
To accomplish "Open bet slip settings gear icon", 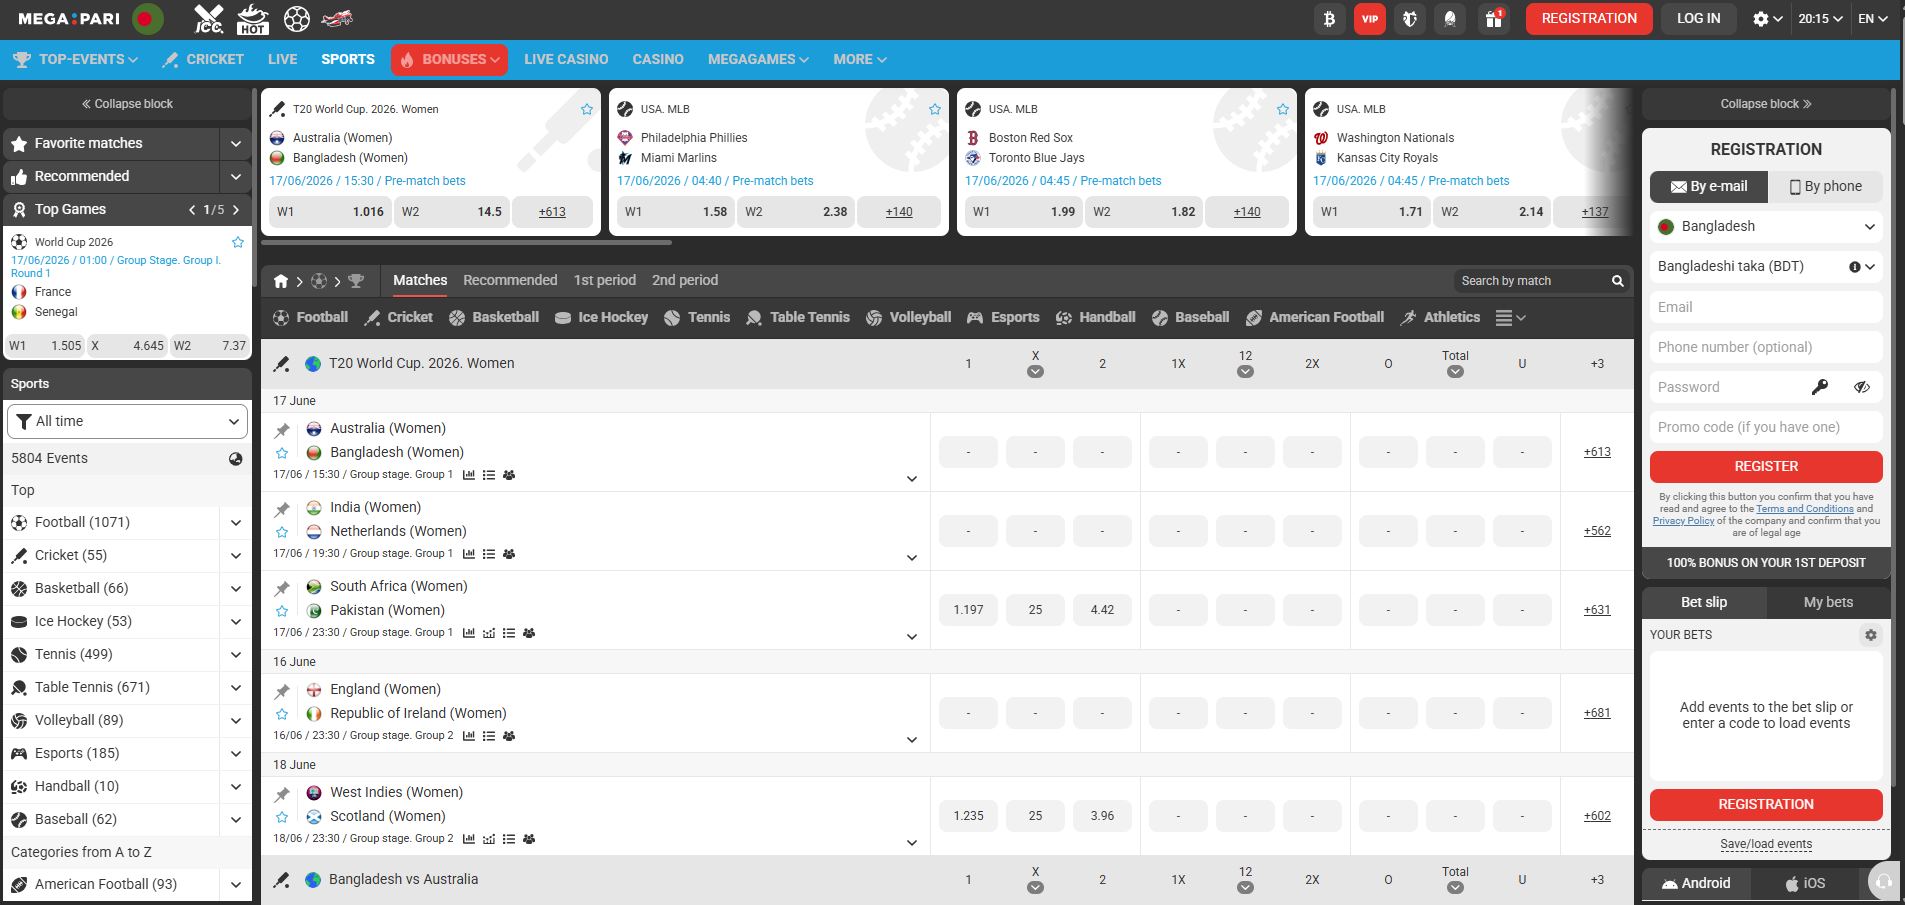I will pos(1870,635).
